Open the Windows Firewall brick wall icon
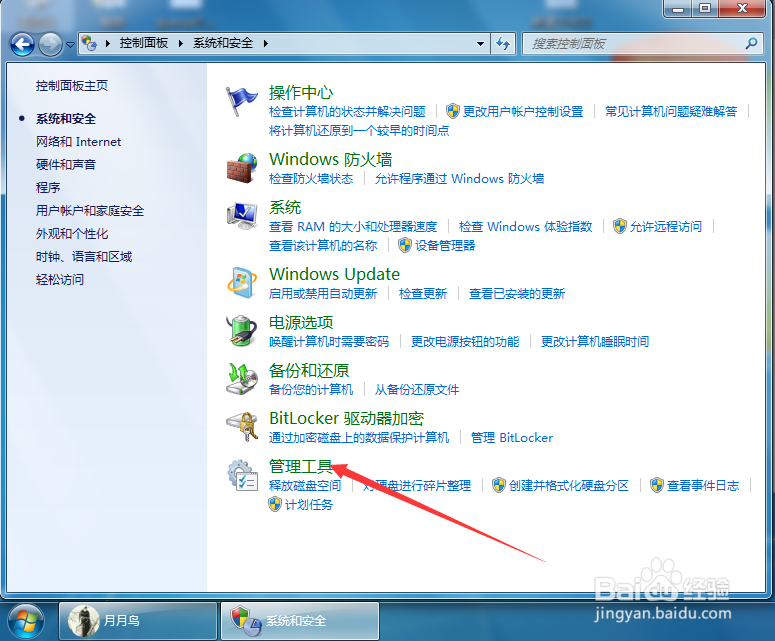The image size is (775, 641). (x=242, y=168)
